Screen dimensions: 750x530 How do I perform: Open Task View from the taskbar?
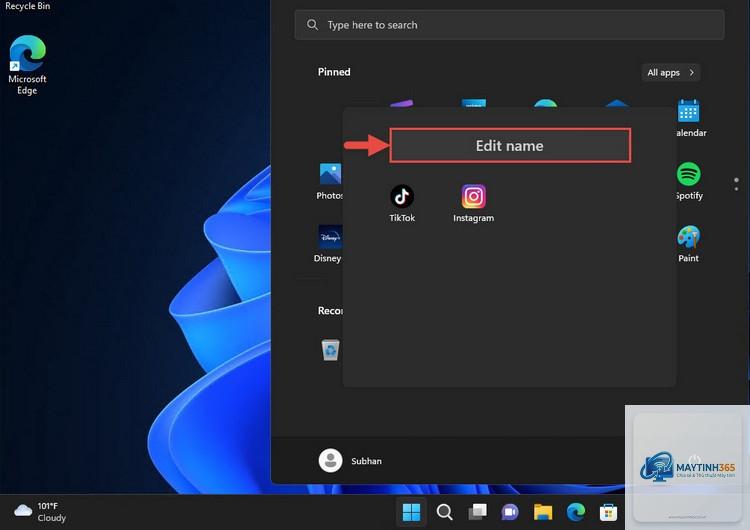point(477,512)
